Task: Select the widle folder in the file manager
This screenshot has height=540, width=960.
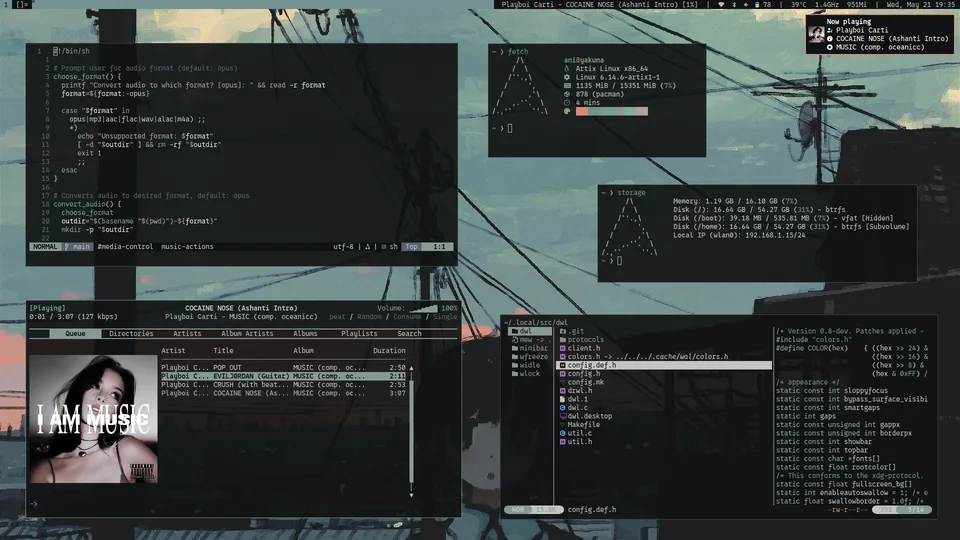Action: coord(530,366)
